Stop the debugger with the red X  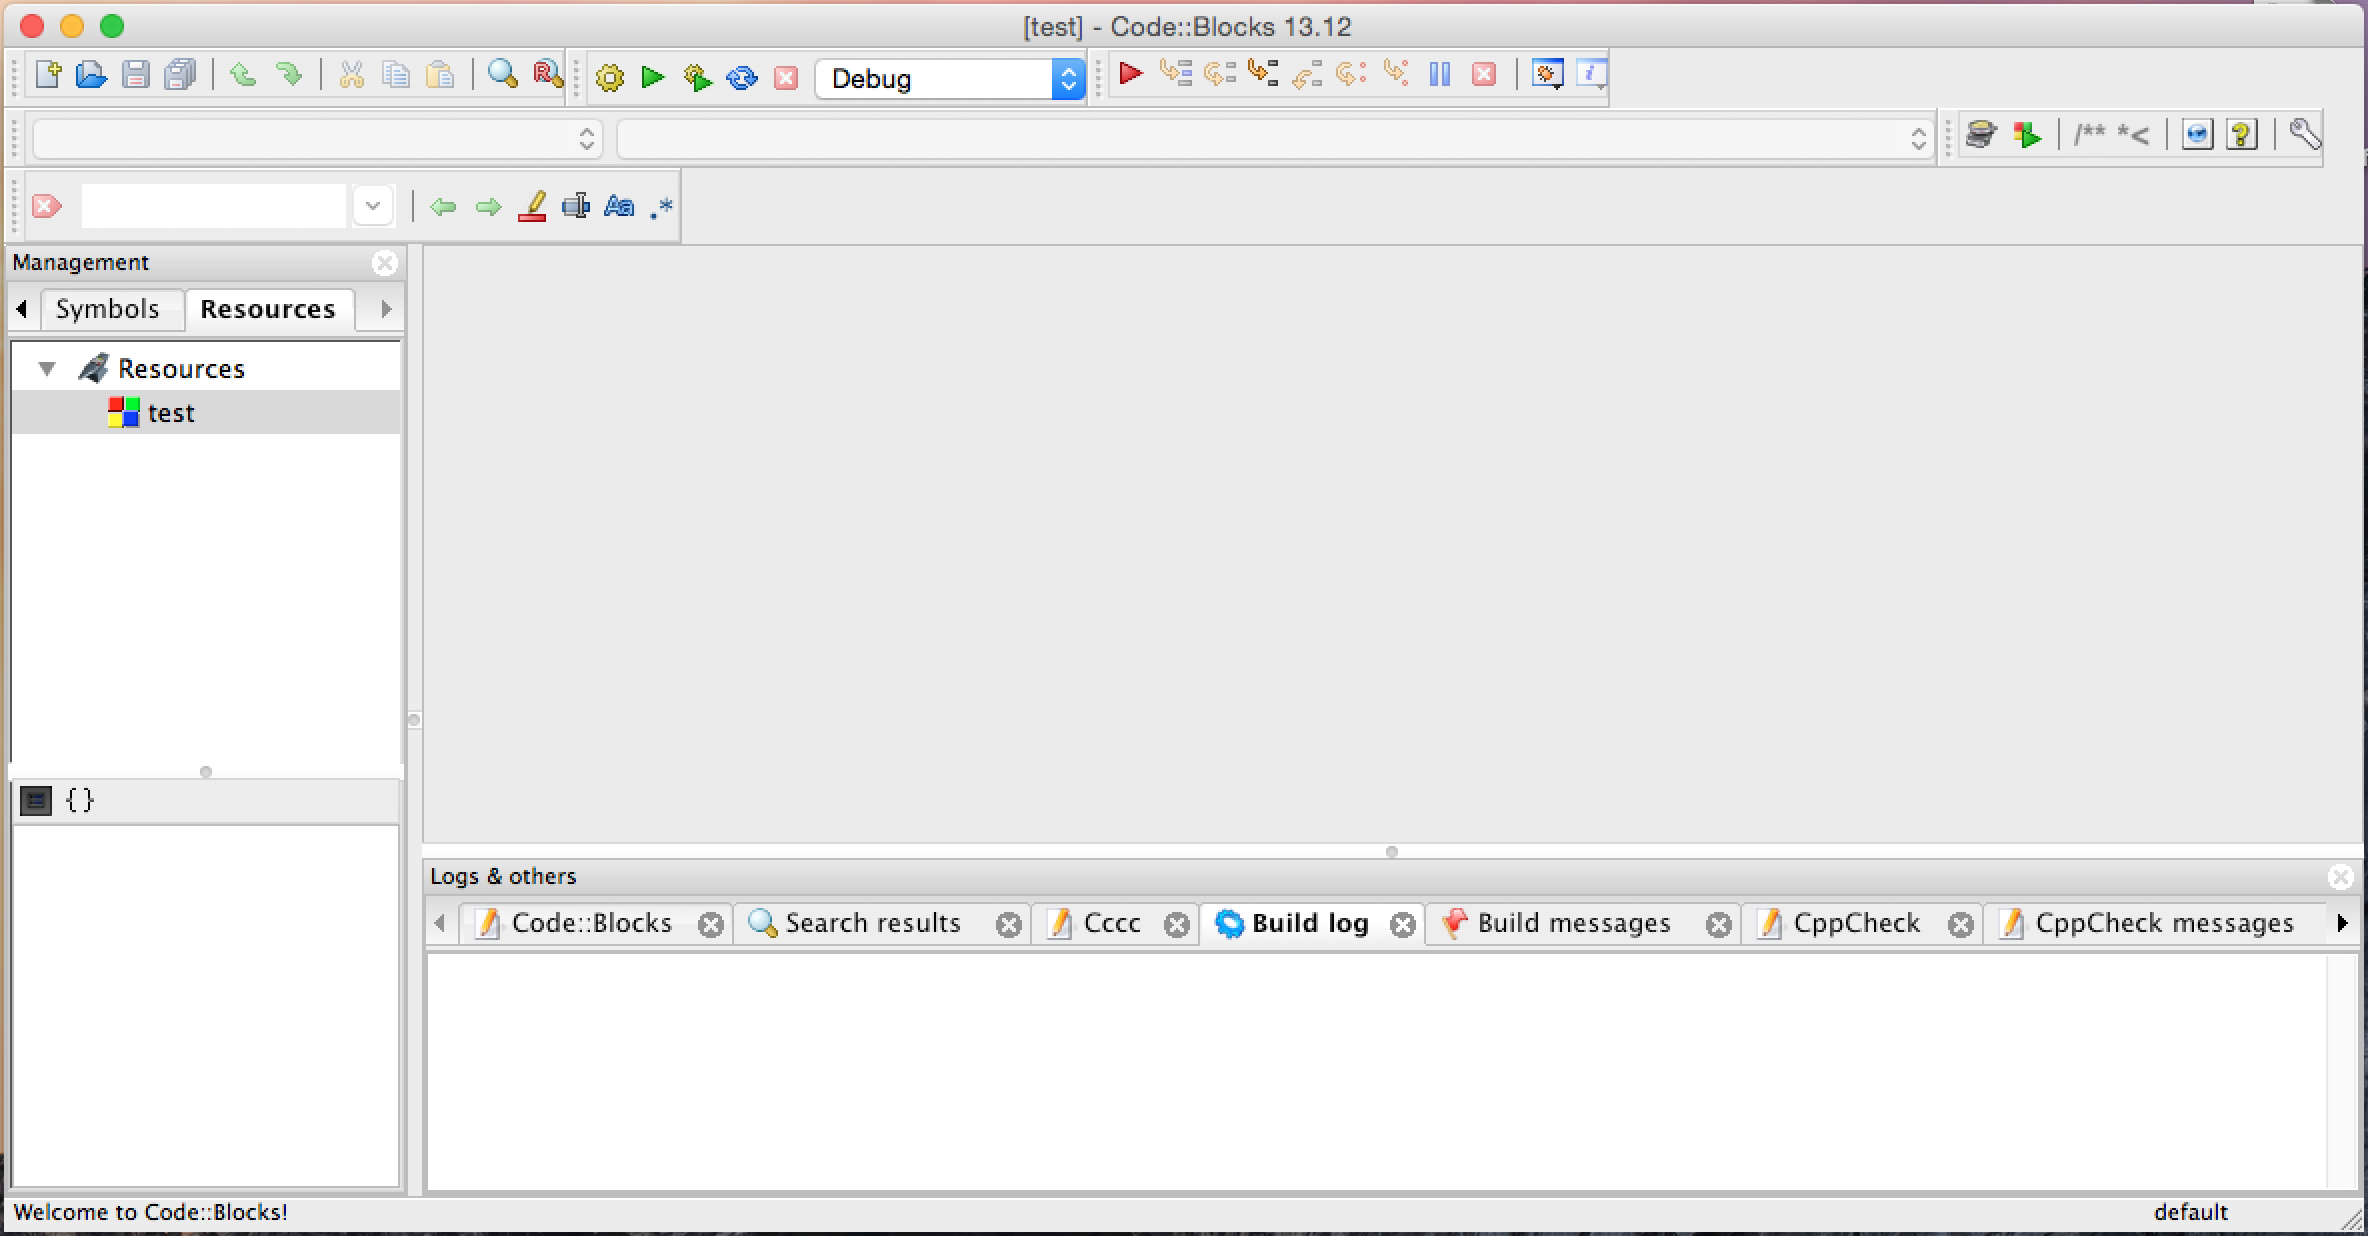[x=1484, y=74]
